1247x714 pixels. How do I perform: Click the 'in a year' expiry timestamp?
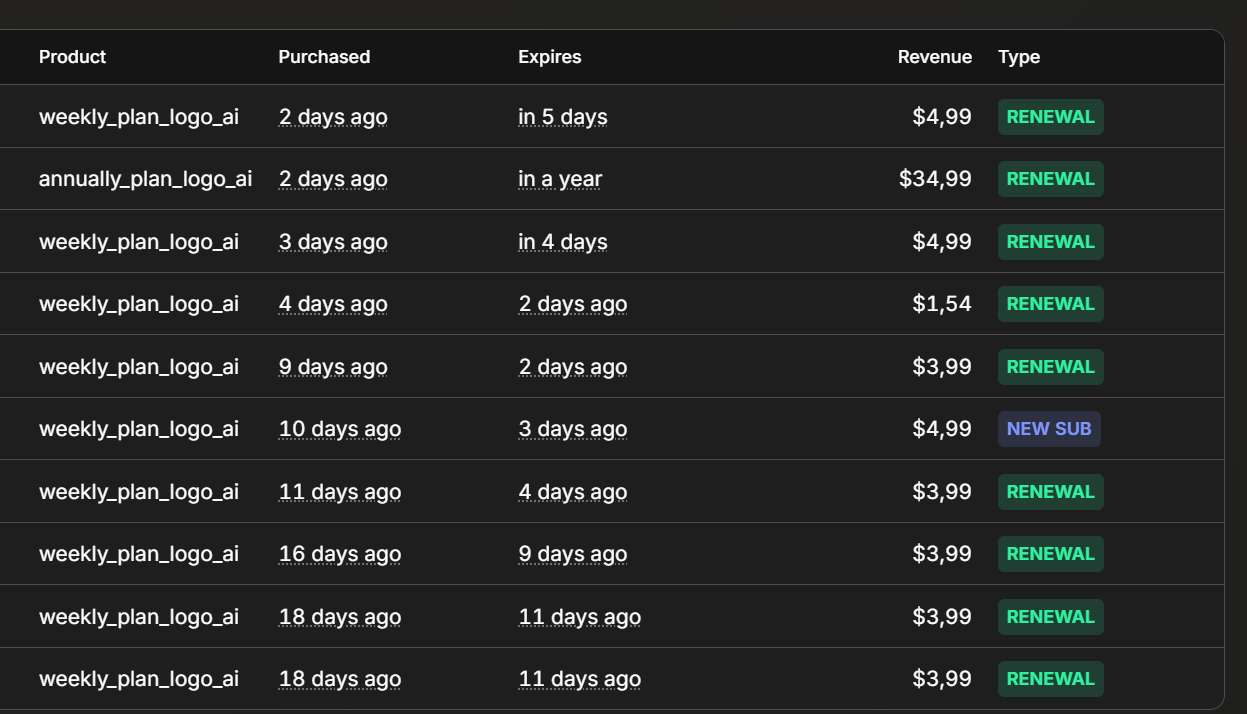pyautogui.click(x=560, y=179)
